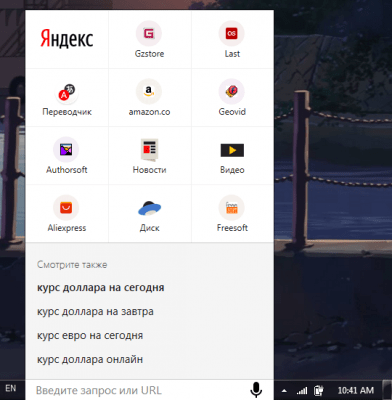Open the Yandex logo tile
392x400 pixels.
point(67,39)
